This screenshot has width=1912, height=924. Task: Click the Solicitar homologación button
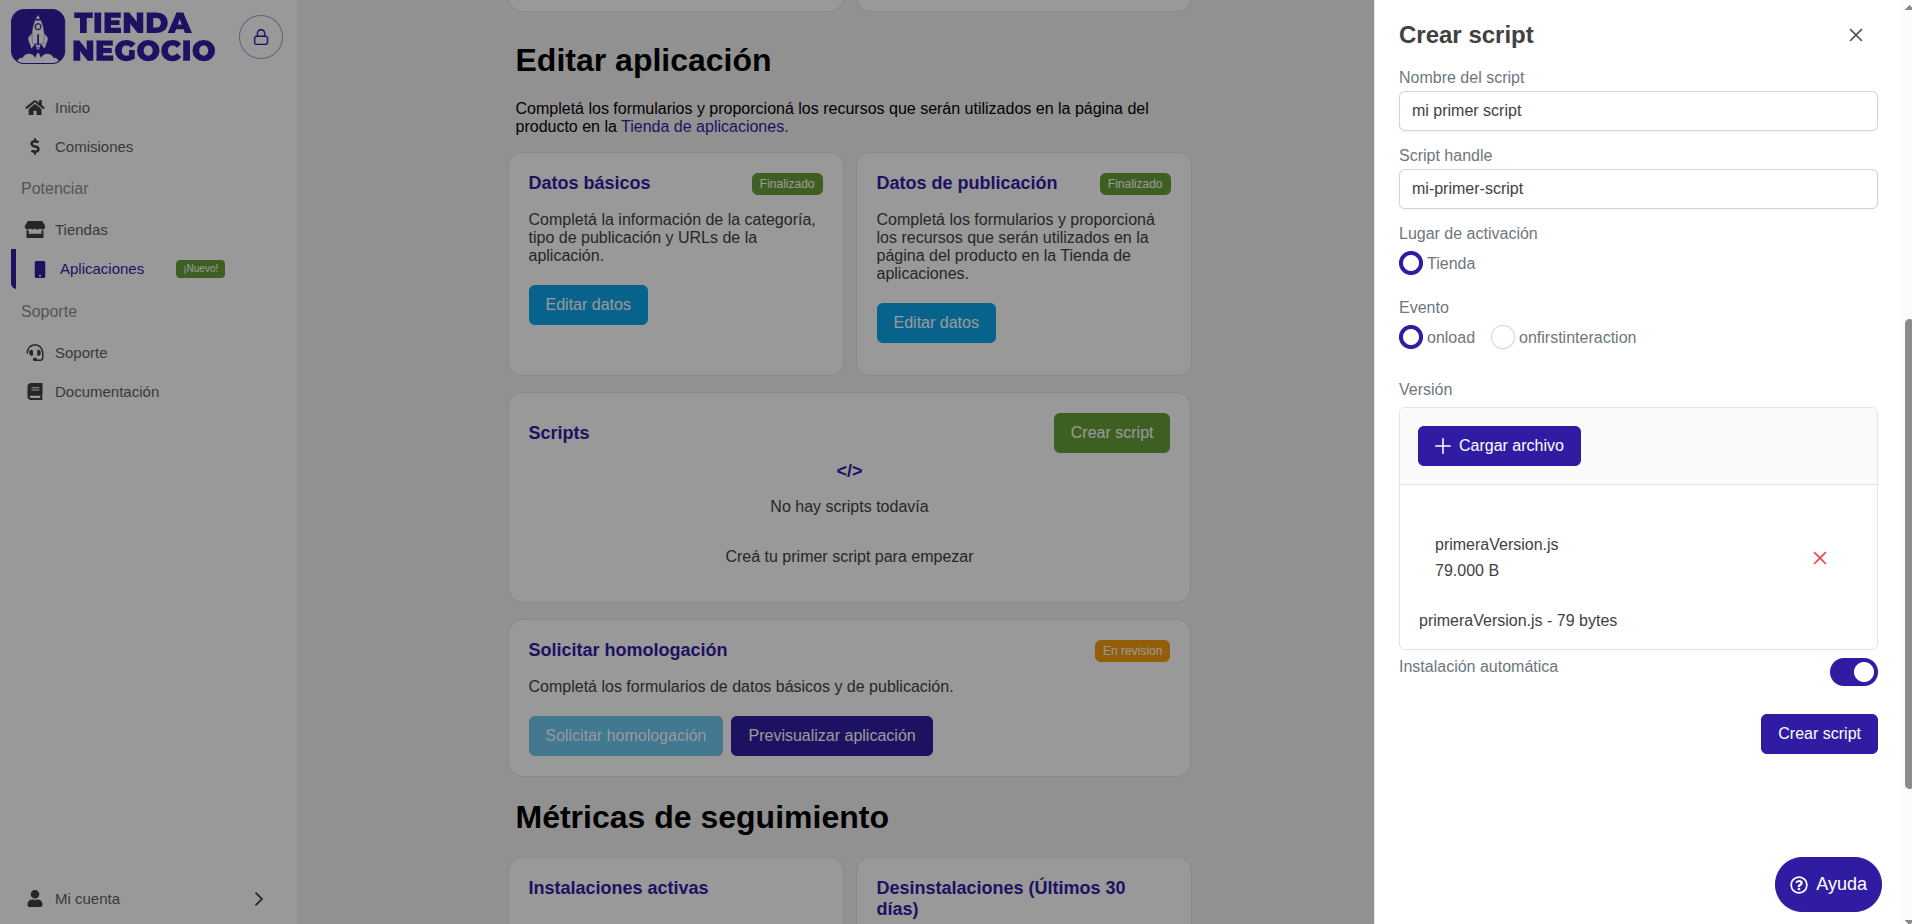(626, 736)
